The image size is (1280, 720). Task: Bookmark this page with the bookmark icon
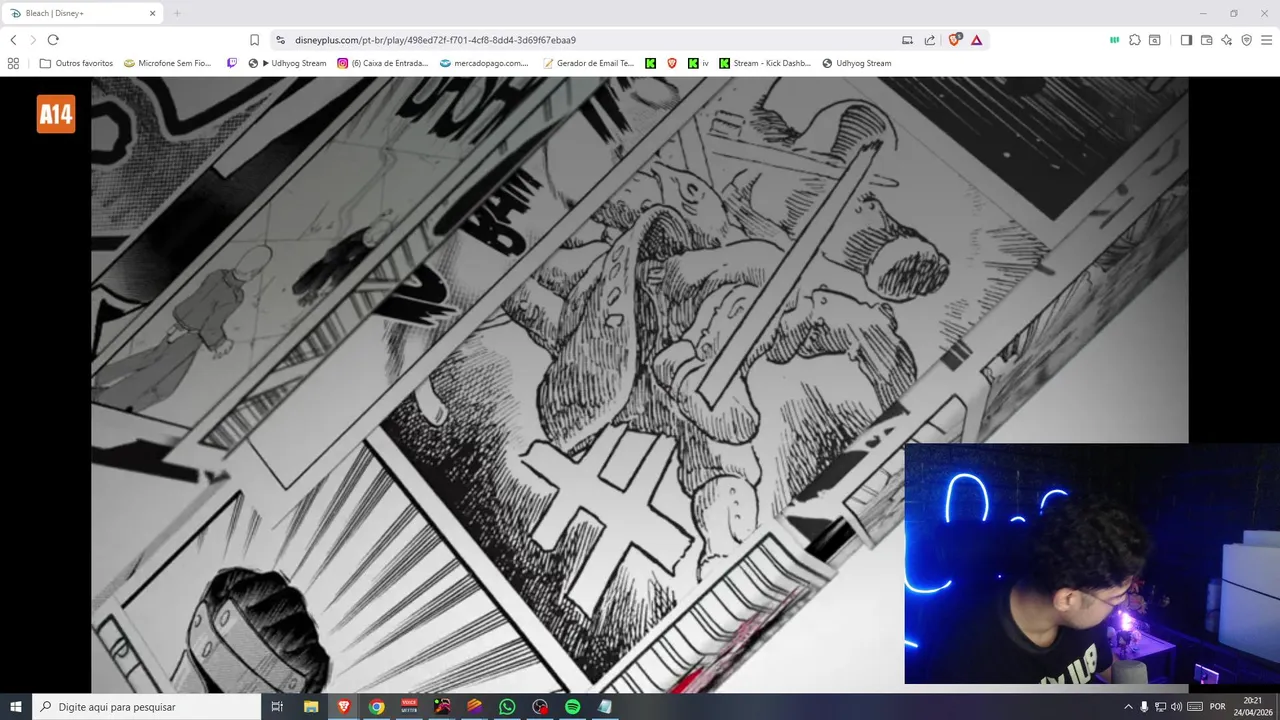(x=254, y=40)
